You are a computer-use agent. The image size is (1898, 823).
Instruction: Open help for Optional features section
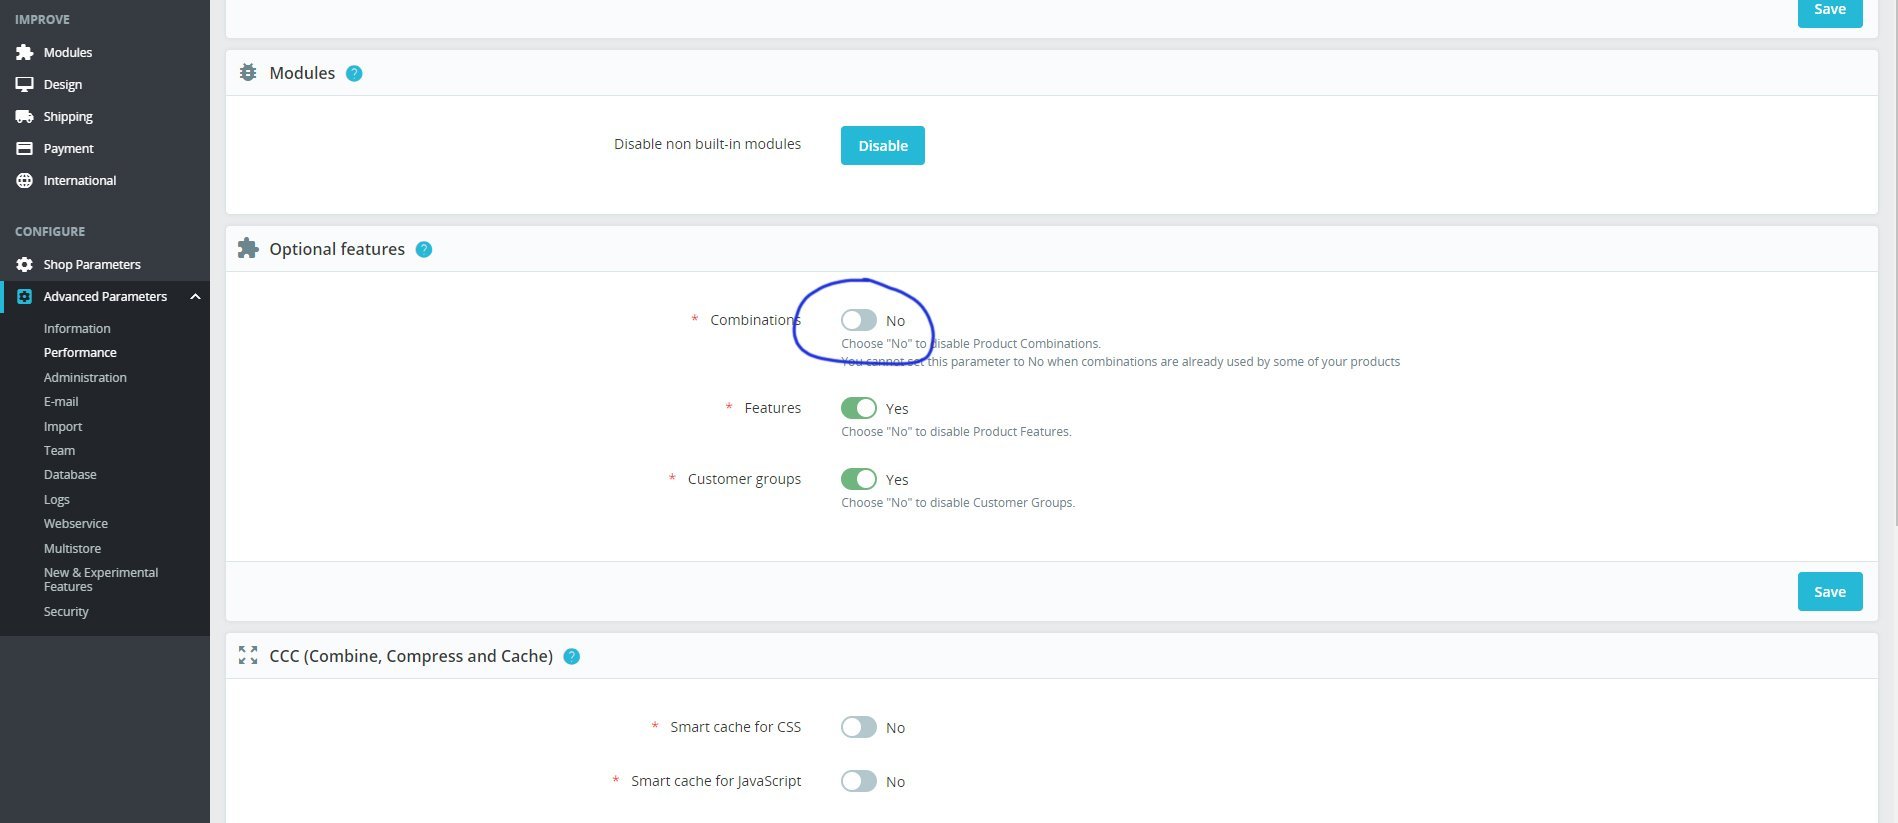(424, 249)
